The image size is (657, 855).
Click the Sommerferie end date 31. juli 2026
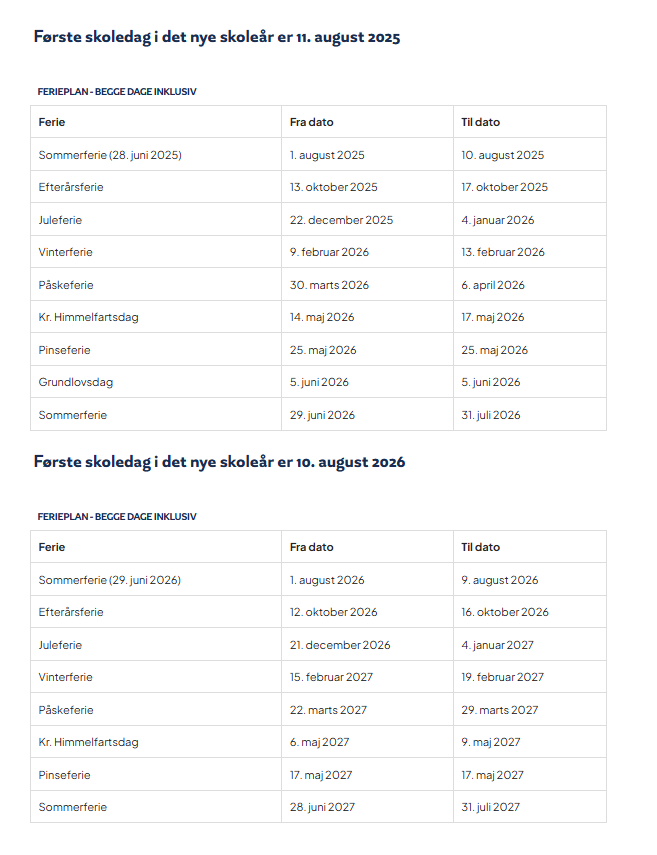(x=491, y=415)
